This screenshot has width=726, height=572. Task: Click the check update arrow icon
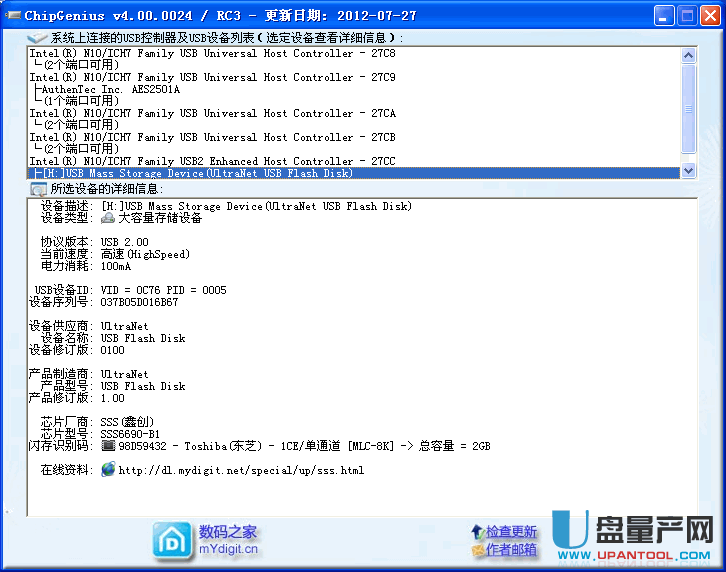(477, 532)
